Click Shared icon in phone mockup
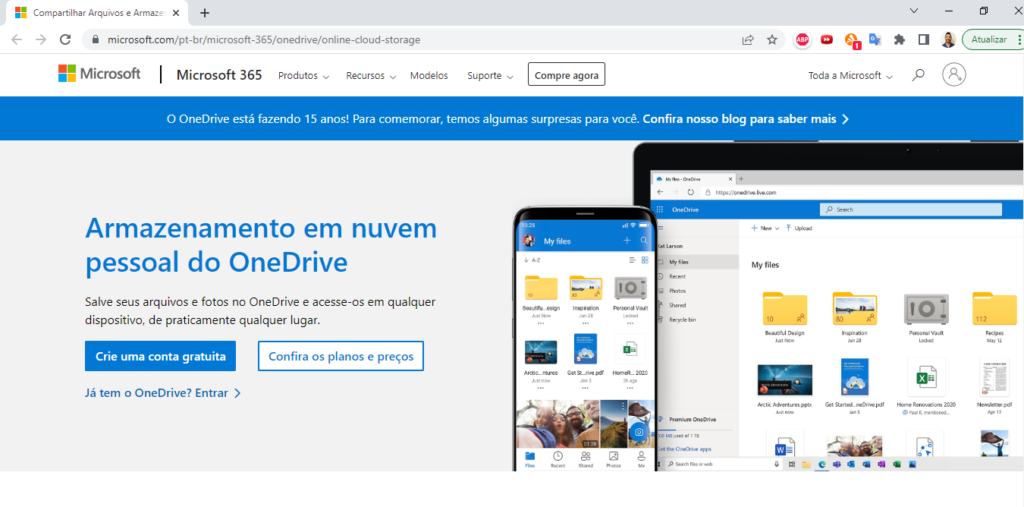This screenshot has height=507, width=1024. point(586,459)
